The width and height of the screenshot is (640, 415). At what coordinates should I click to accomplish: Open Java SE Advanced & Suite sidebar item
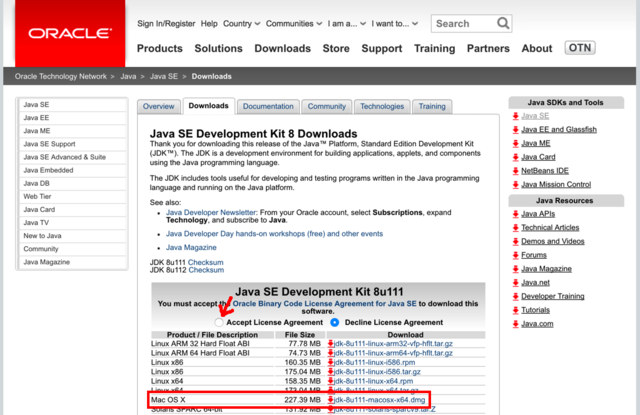72,157
